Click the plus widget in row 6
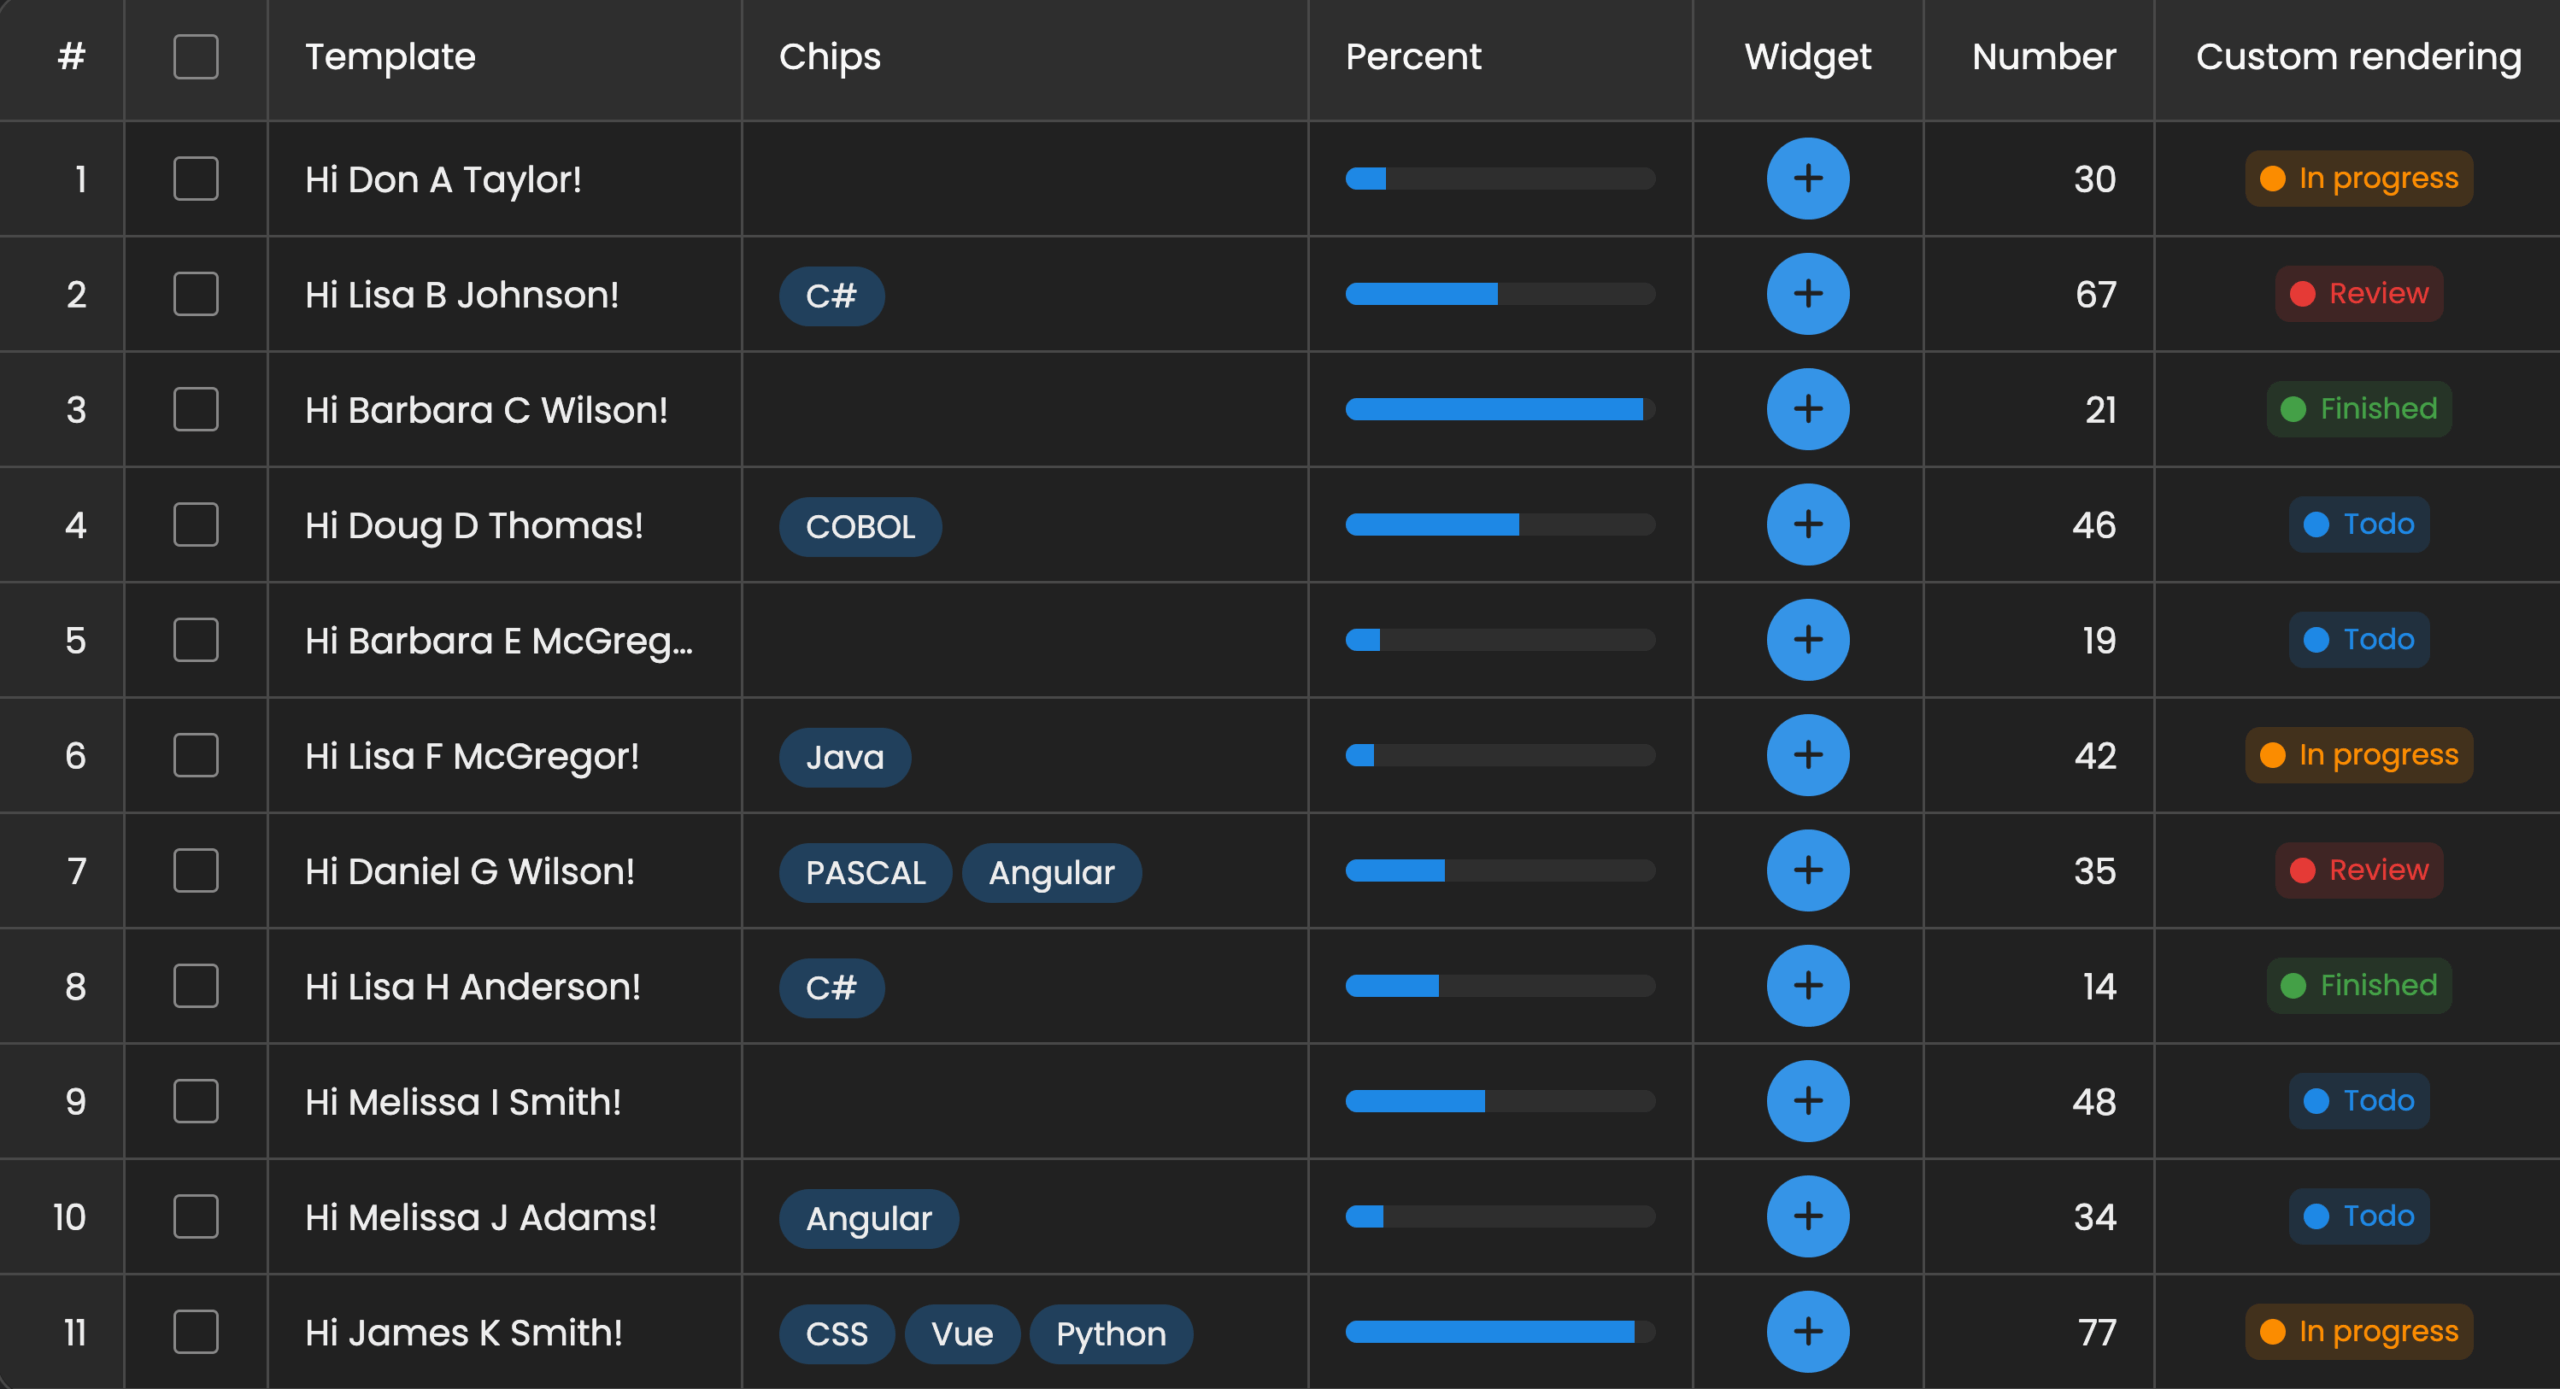The width and height of the screenshot is (2560, 1389). pos(1807,755)
